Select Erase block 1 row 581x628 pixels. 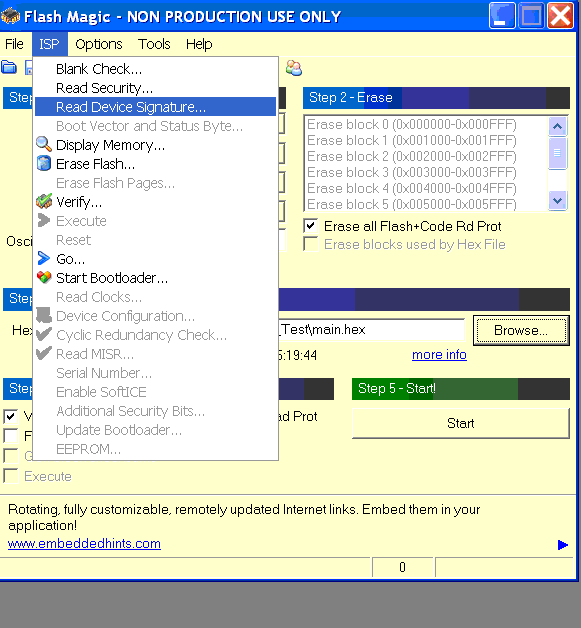(x=426, y=141)
